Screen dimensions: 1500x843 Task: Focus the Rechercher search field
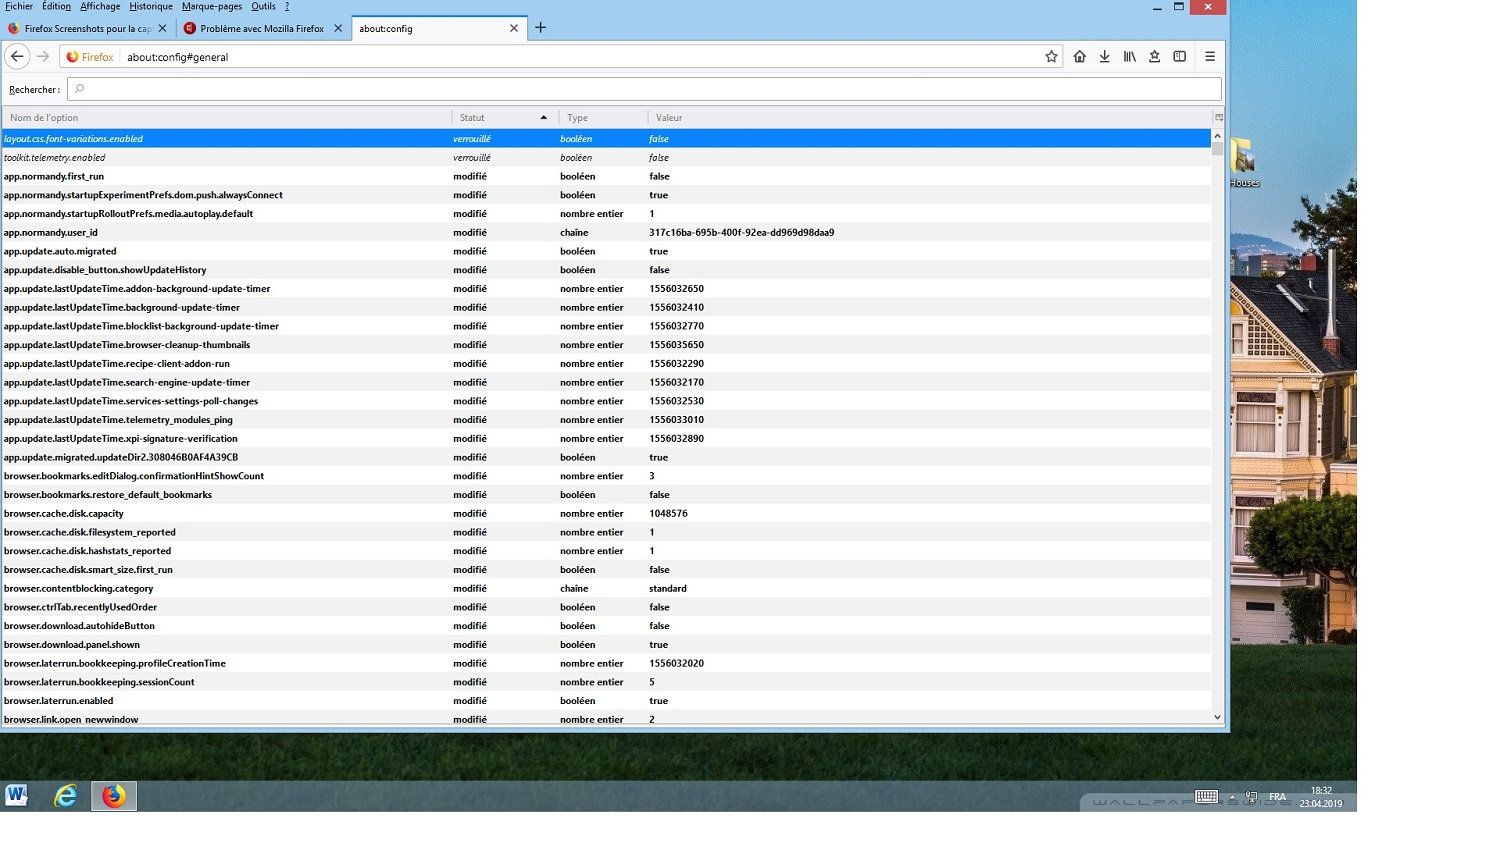pos(644,89)
